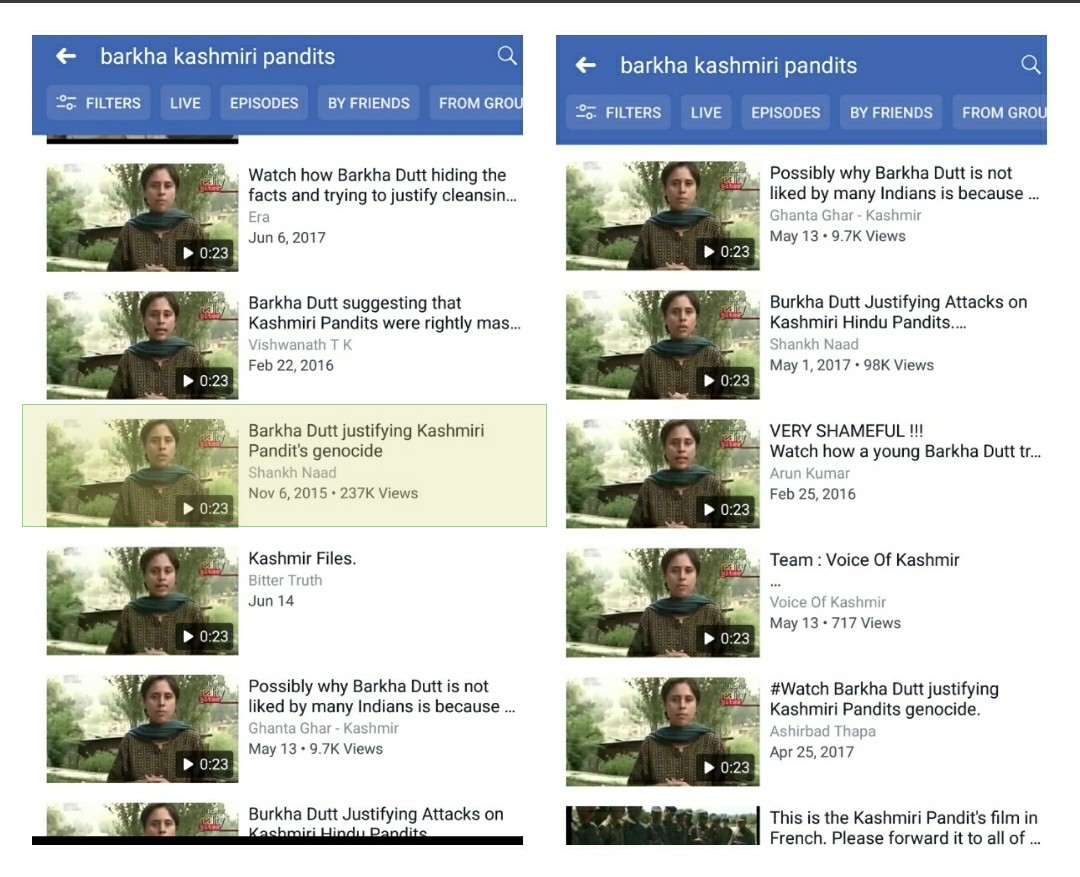Image resolution: width=1080 pixels, height=877 pixels.
Task: Play thumbnail of 'Barkha Dutt suggesting that' video
Action: pos(143,345)
